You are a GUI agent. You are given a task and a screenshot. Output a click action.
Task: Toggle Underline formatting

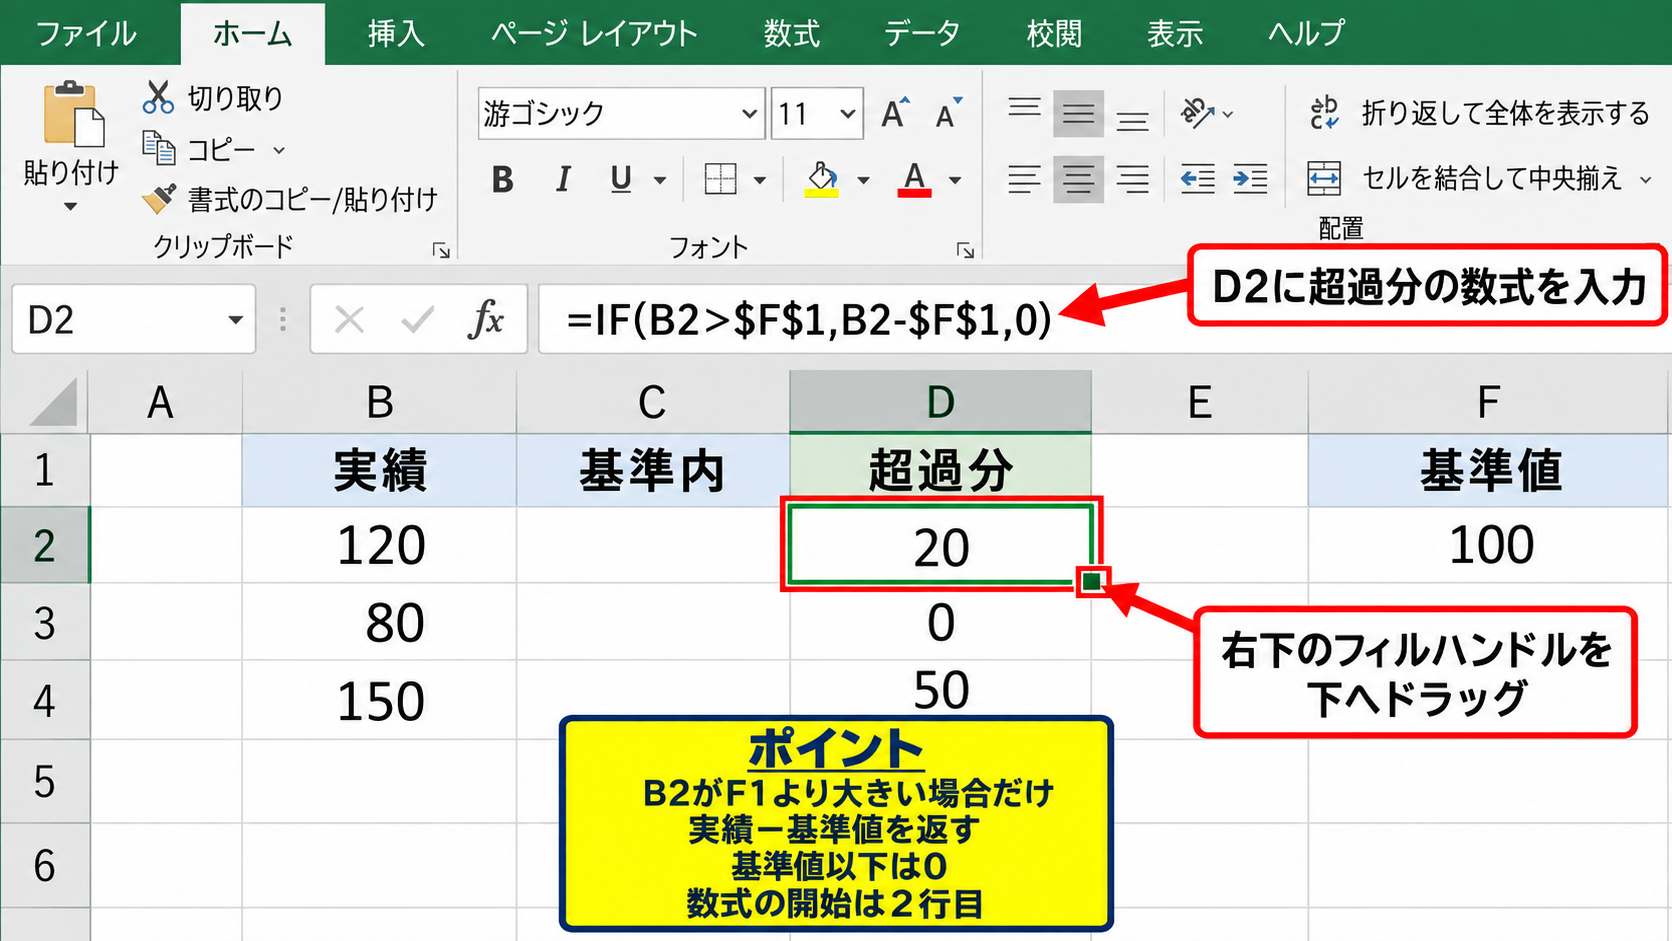point(621,180)
